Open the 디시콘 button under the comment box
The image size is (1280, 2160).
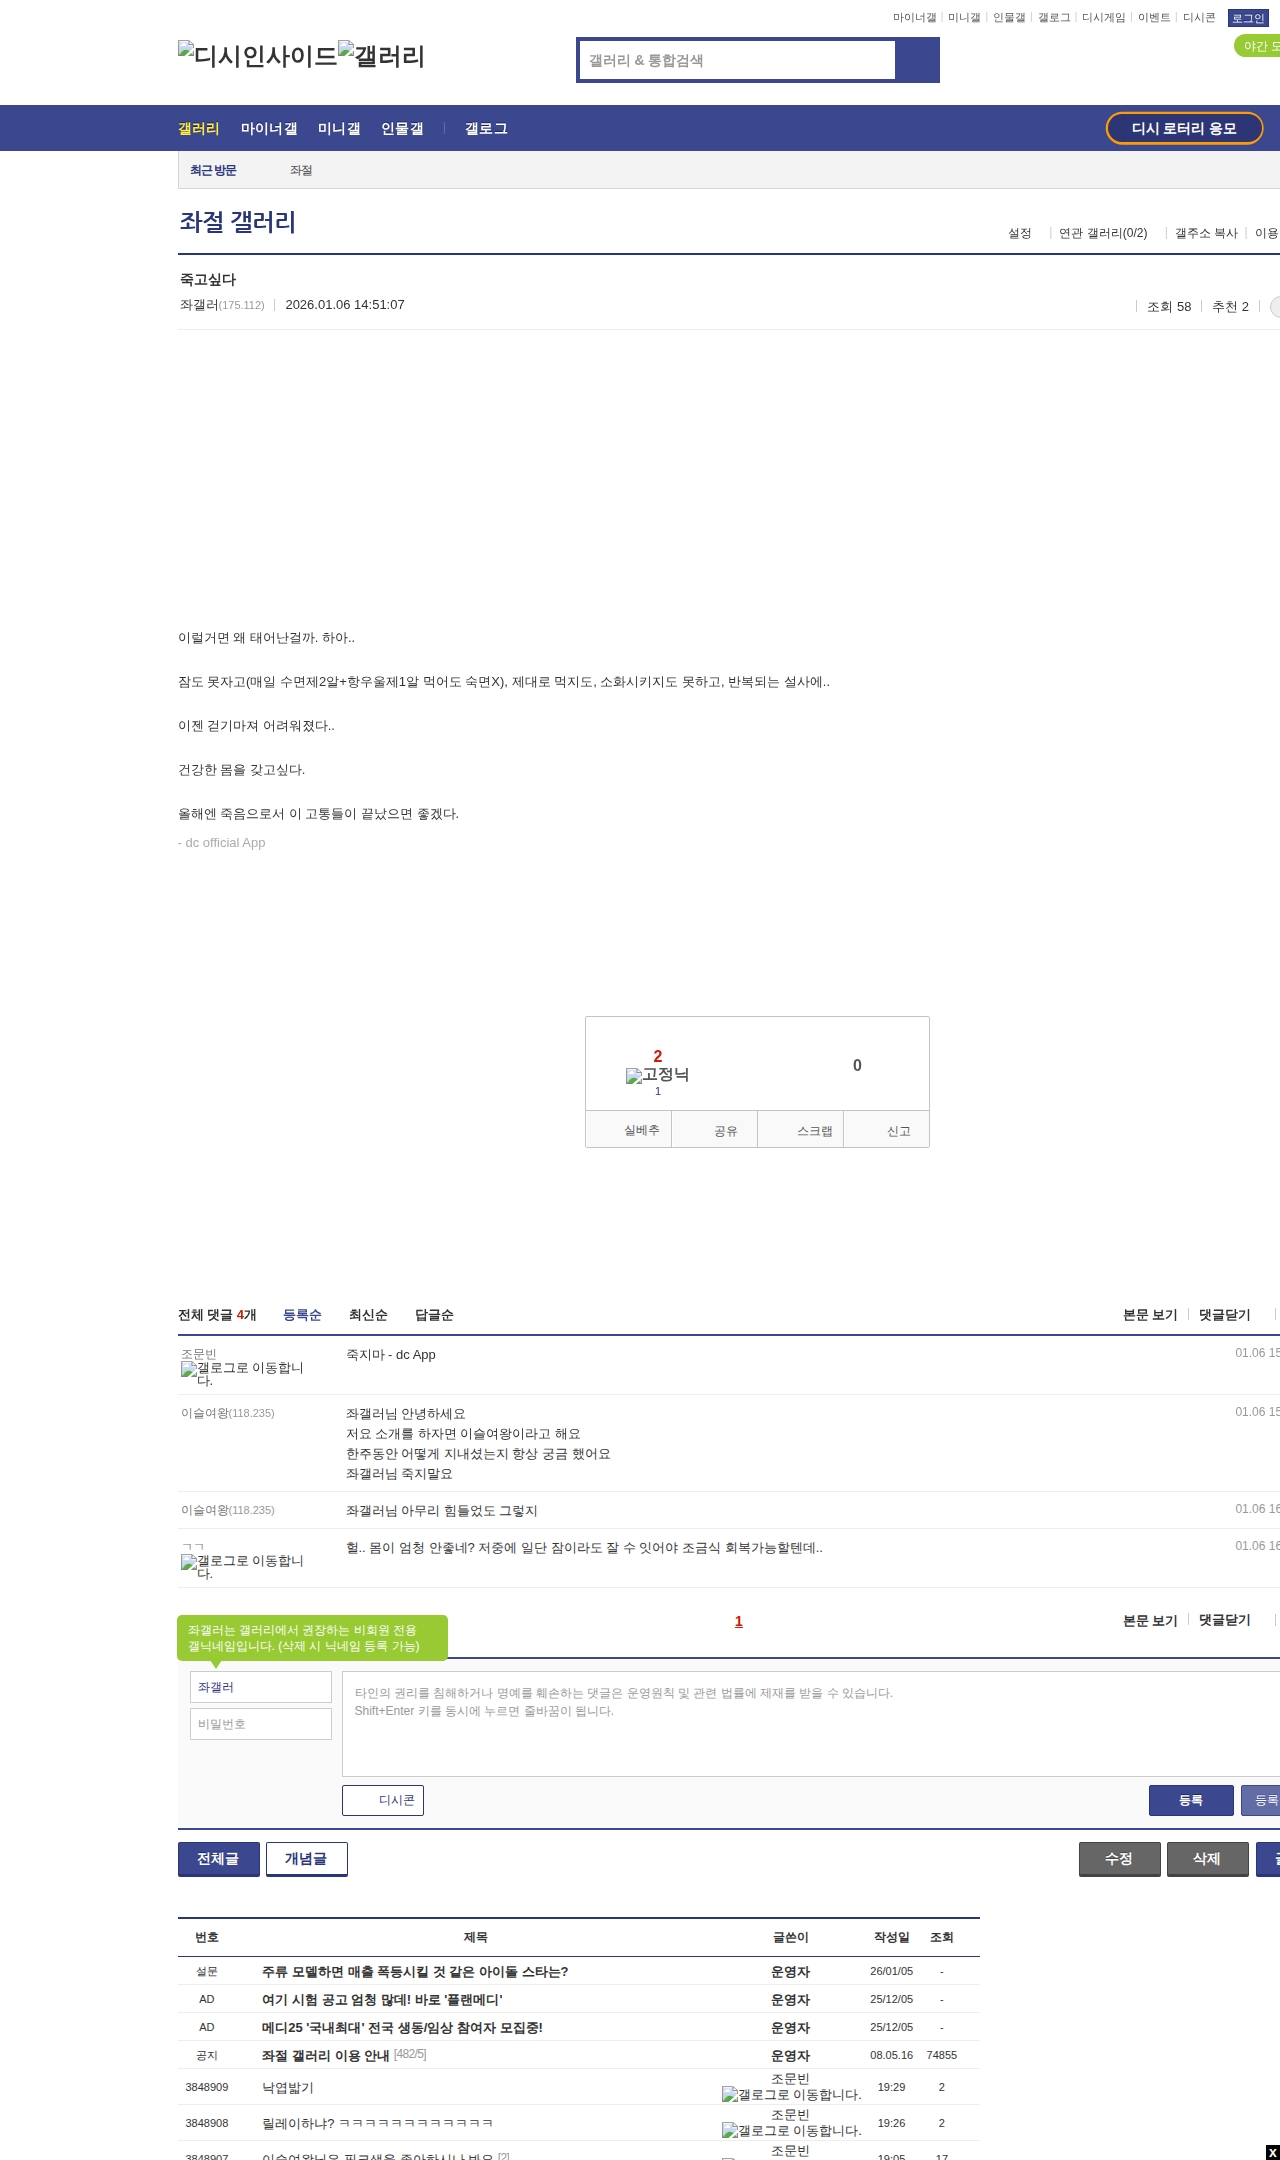(x=383, y=1800)
